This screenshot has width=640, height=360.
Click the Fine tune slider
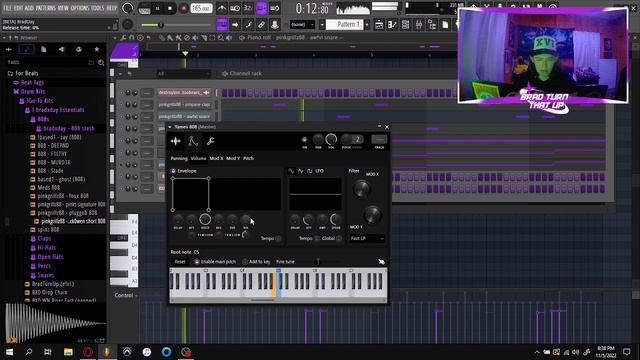click(318, 262)
